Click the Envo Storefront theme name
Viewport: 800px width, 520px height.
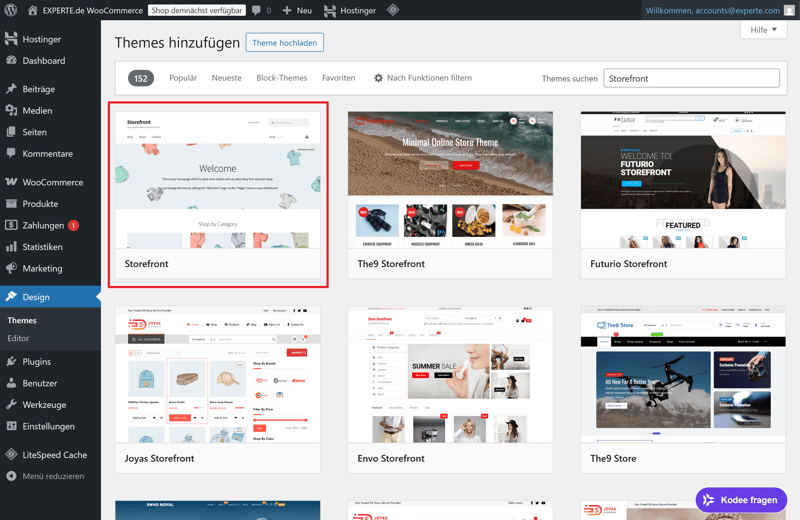391,458
